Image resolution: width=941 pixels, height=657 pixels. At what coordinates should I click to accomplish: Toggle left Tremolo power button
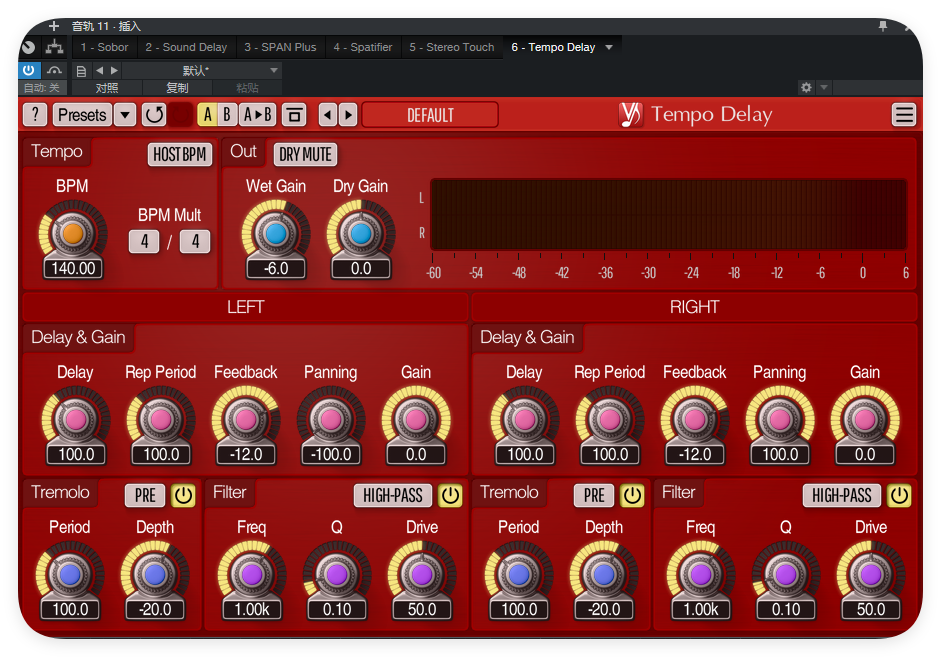point(183,496)
